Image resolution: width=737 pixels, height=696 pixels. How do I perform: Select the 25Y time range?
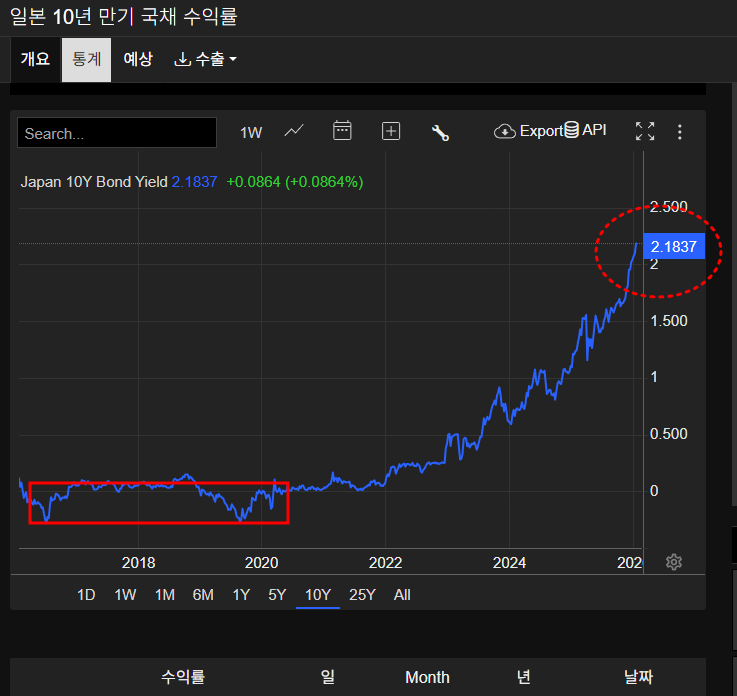(362, 595)
